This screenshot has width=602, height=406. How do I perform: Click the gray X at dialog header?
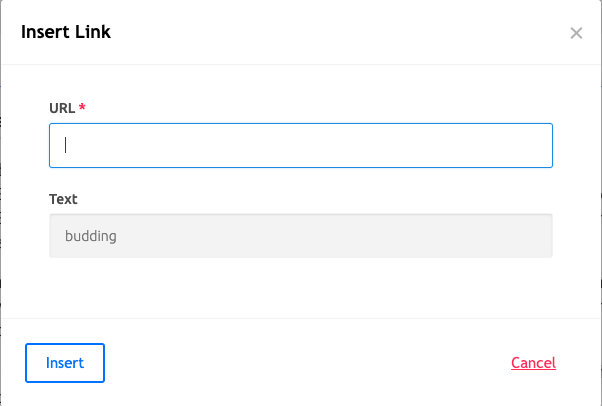(x=576, y=33)
